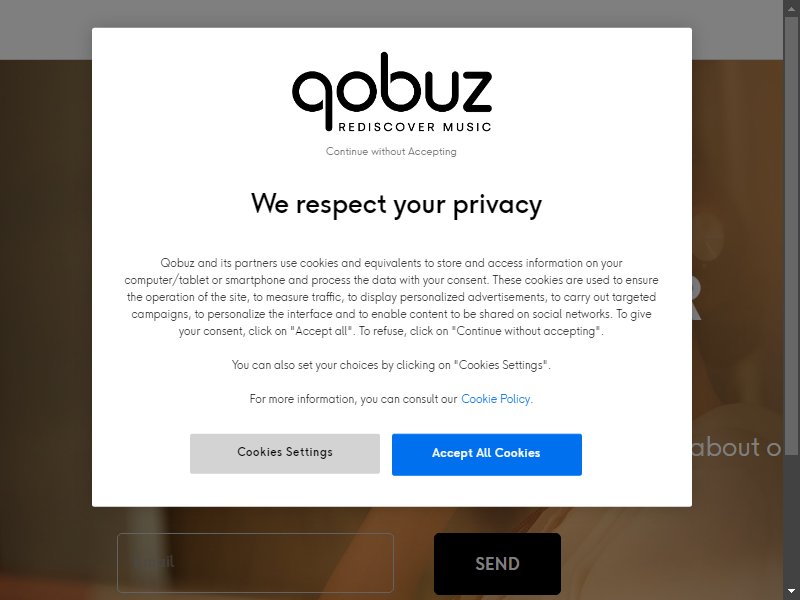Click the We respect your privacy heading

396,204
